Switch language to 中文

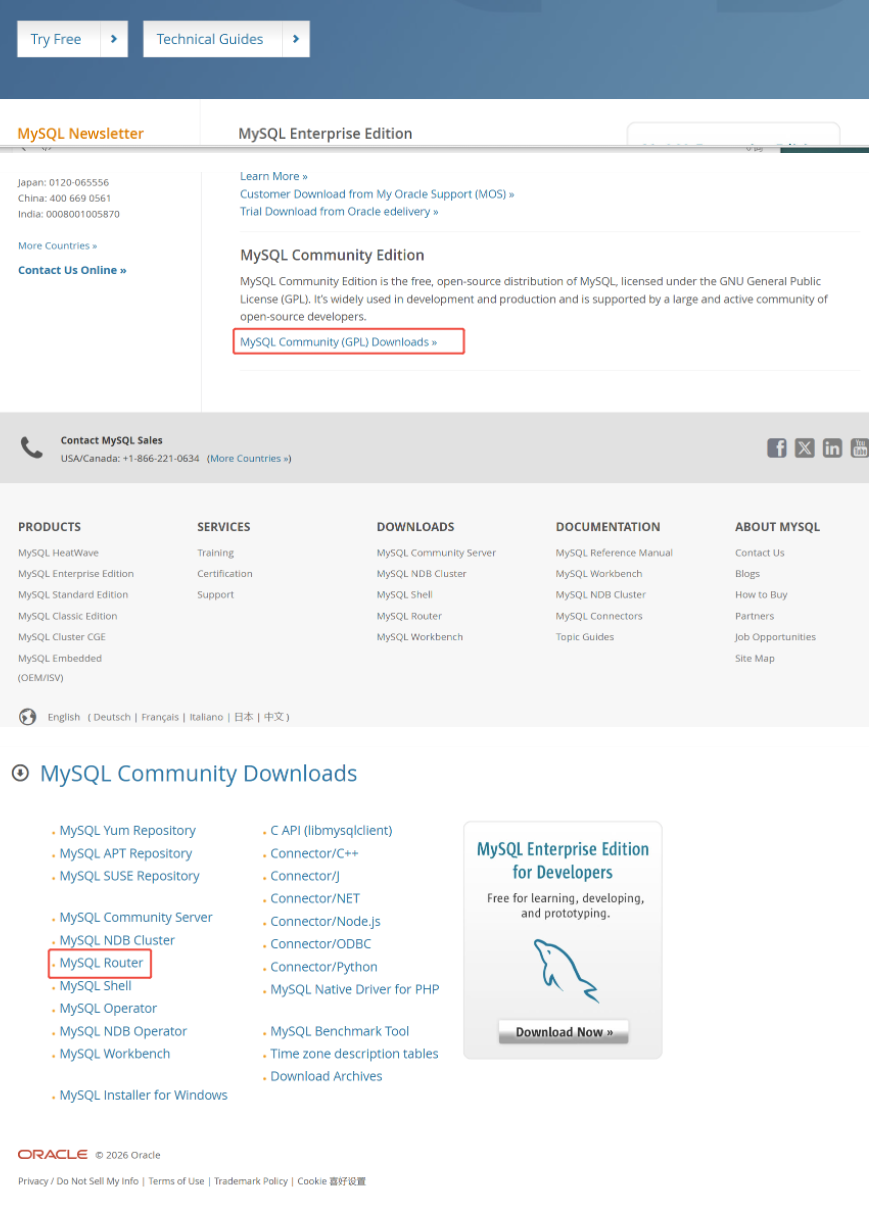pos(274,717)
